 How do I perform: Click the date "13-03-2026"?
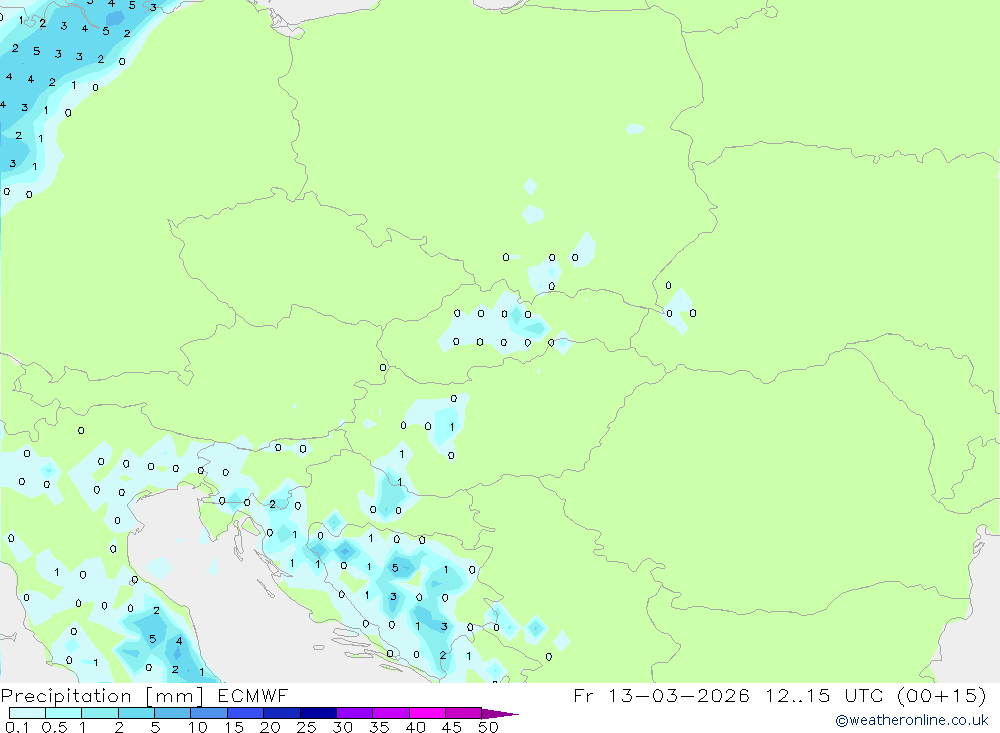678,695
